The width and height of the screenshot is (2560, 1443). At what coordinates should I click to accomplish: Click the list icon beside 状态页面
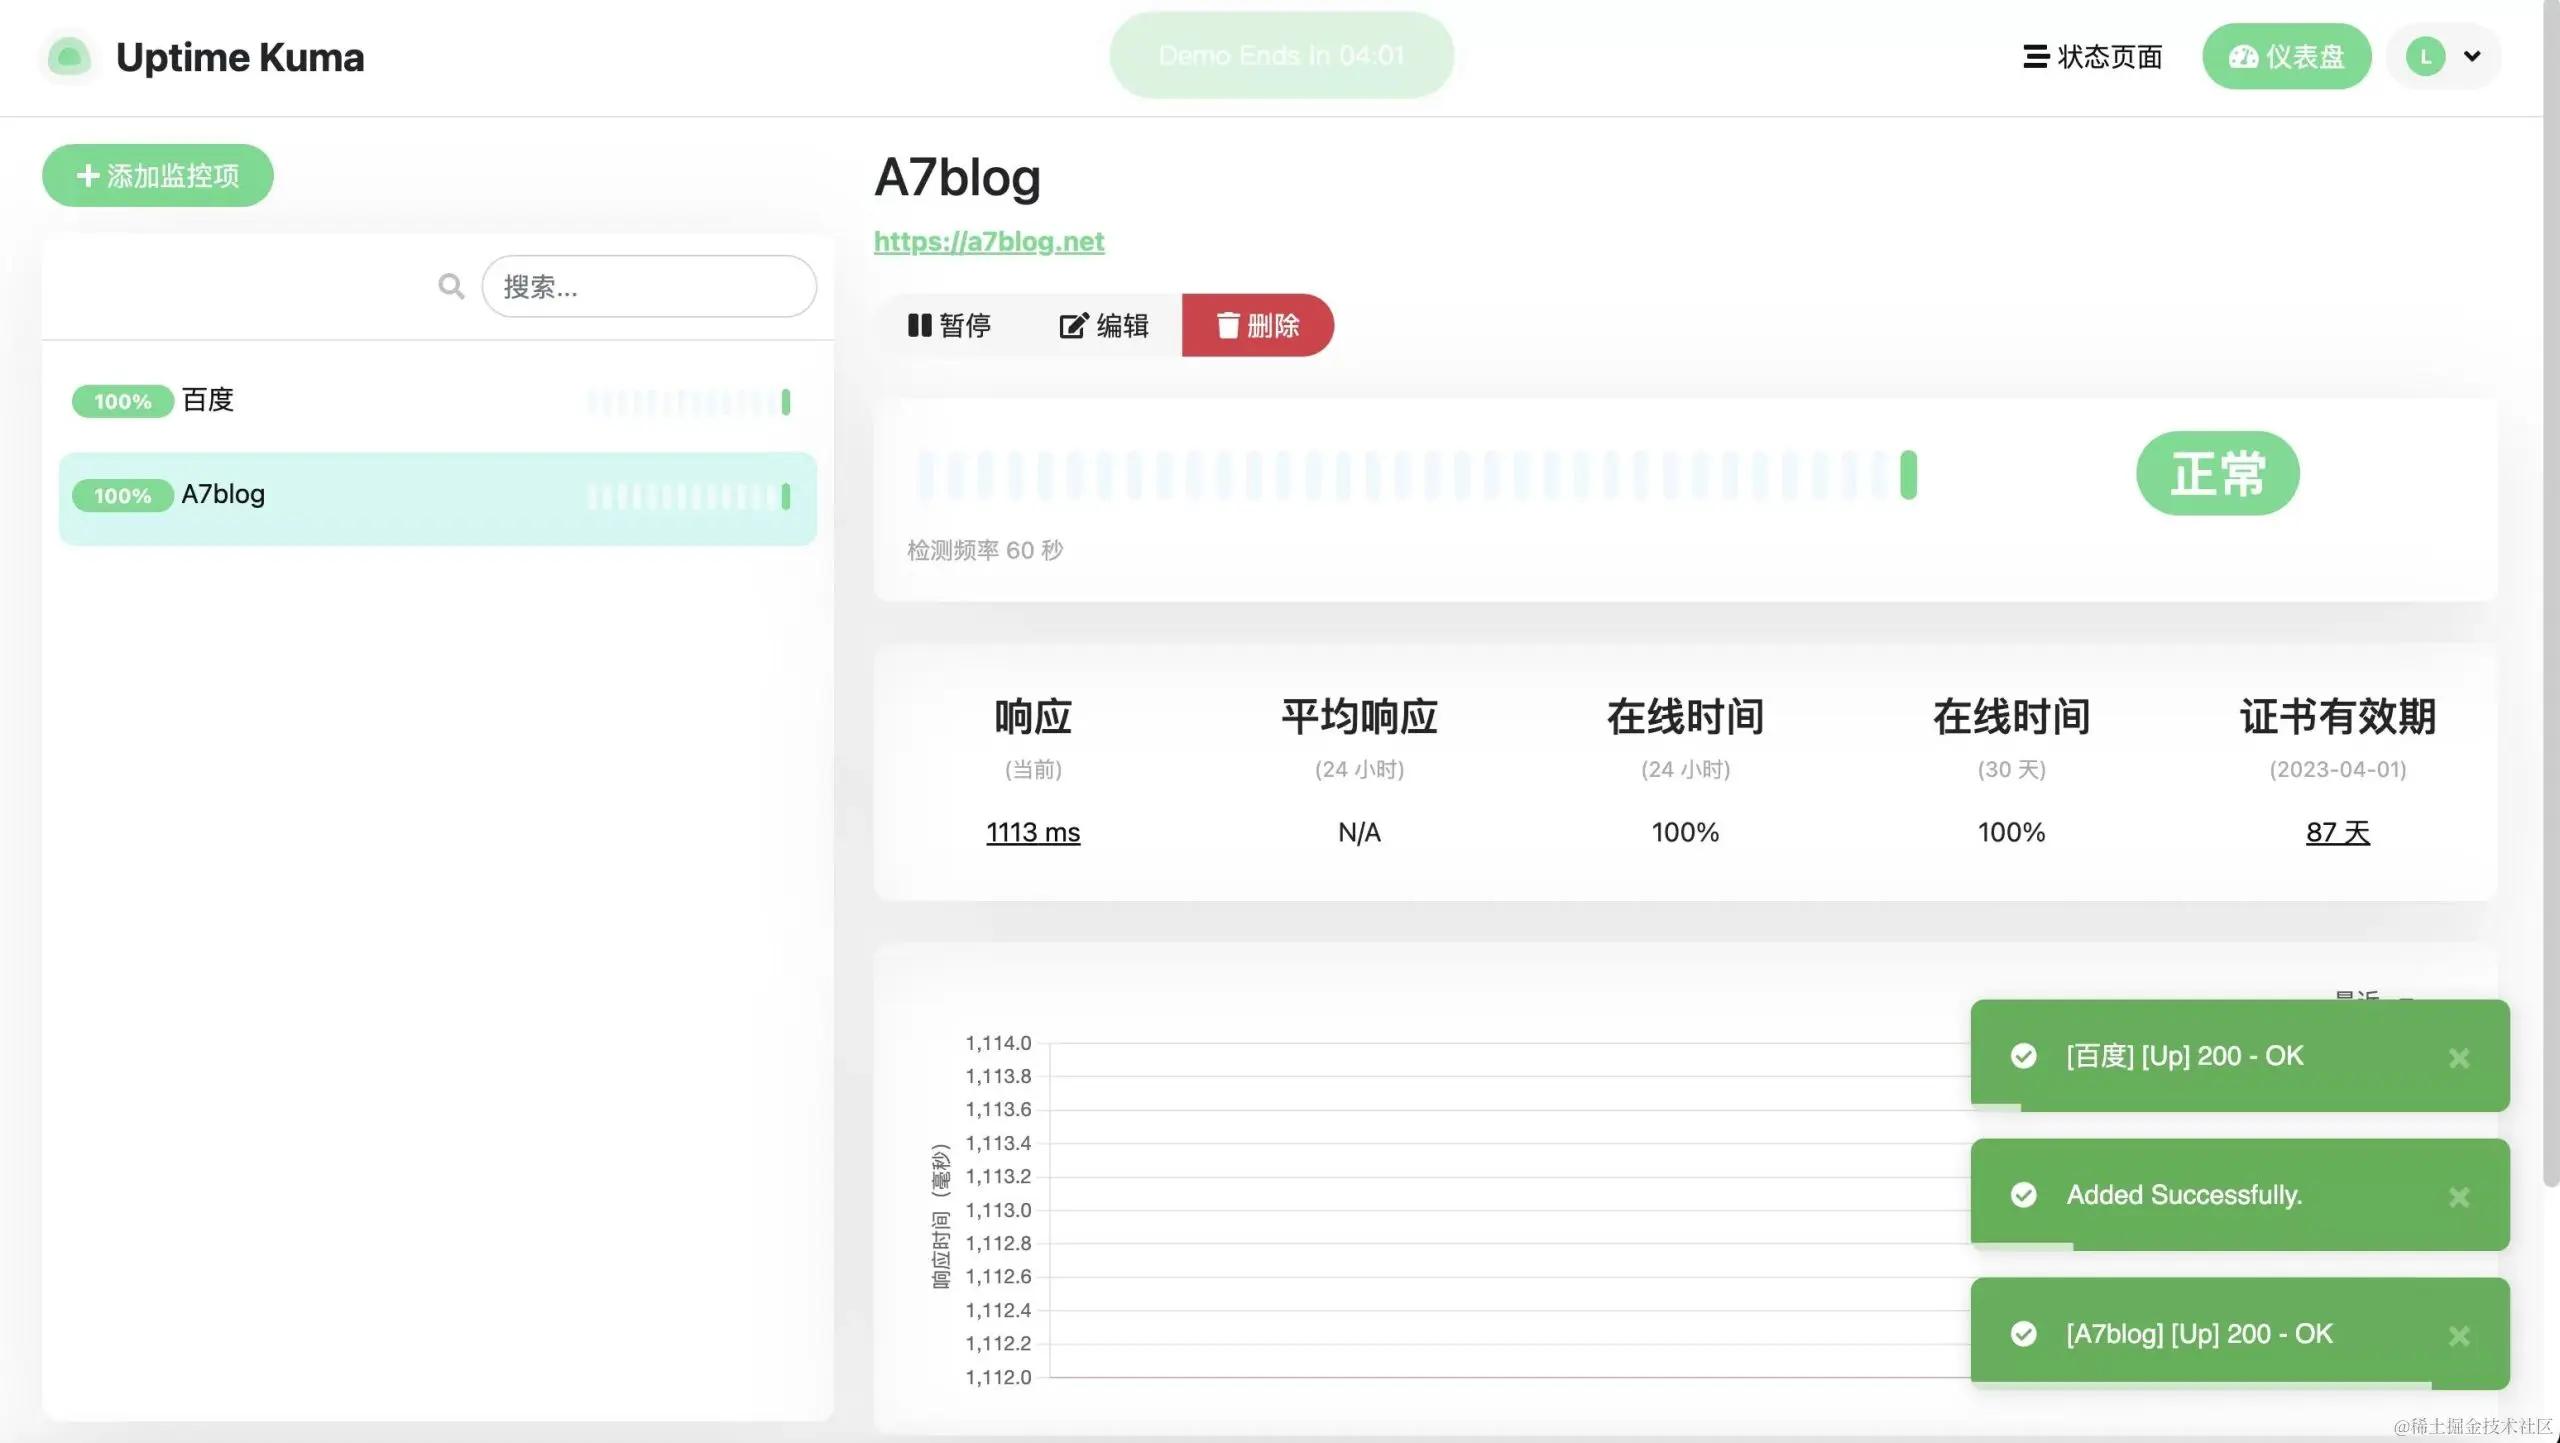(2035, 57)
